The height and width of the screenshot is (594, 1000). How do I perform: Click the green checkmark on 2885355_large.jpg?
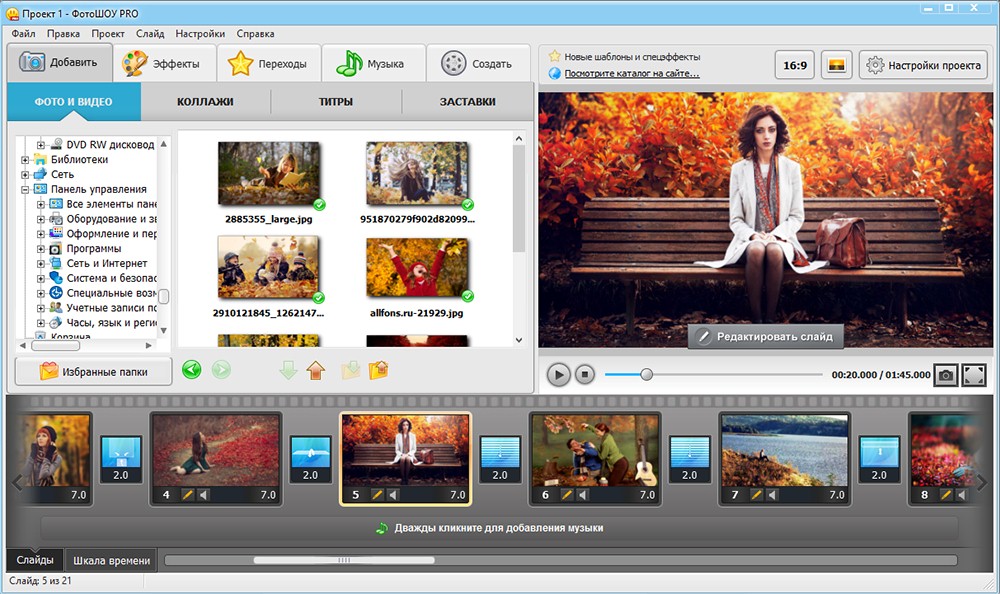319,204
